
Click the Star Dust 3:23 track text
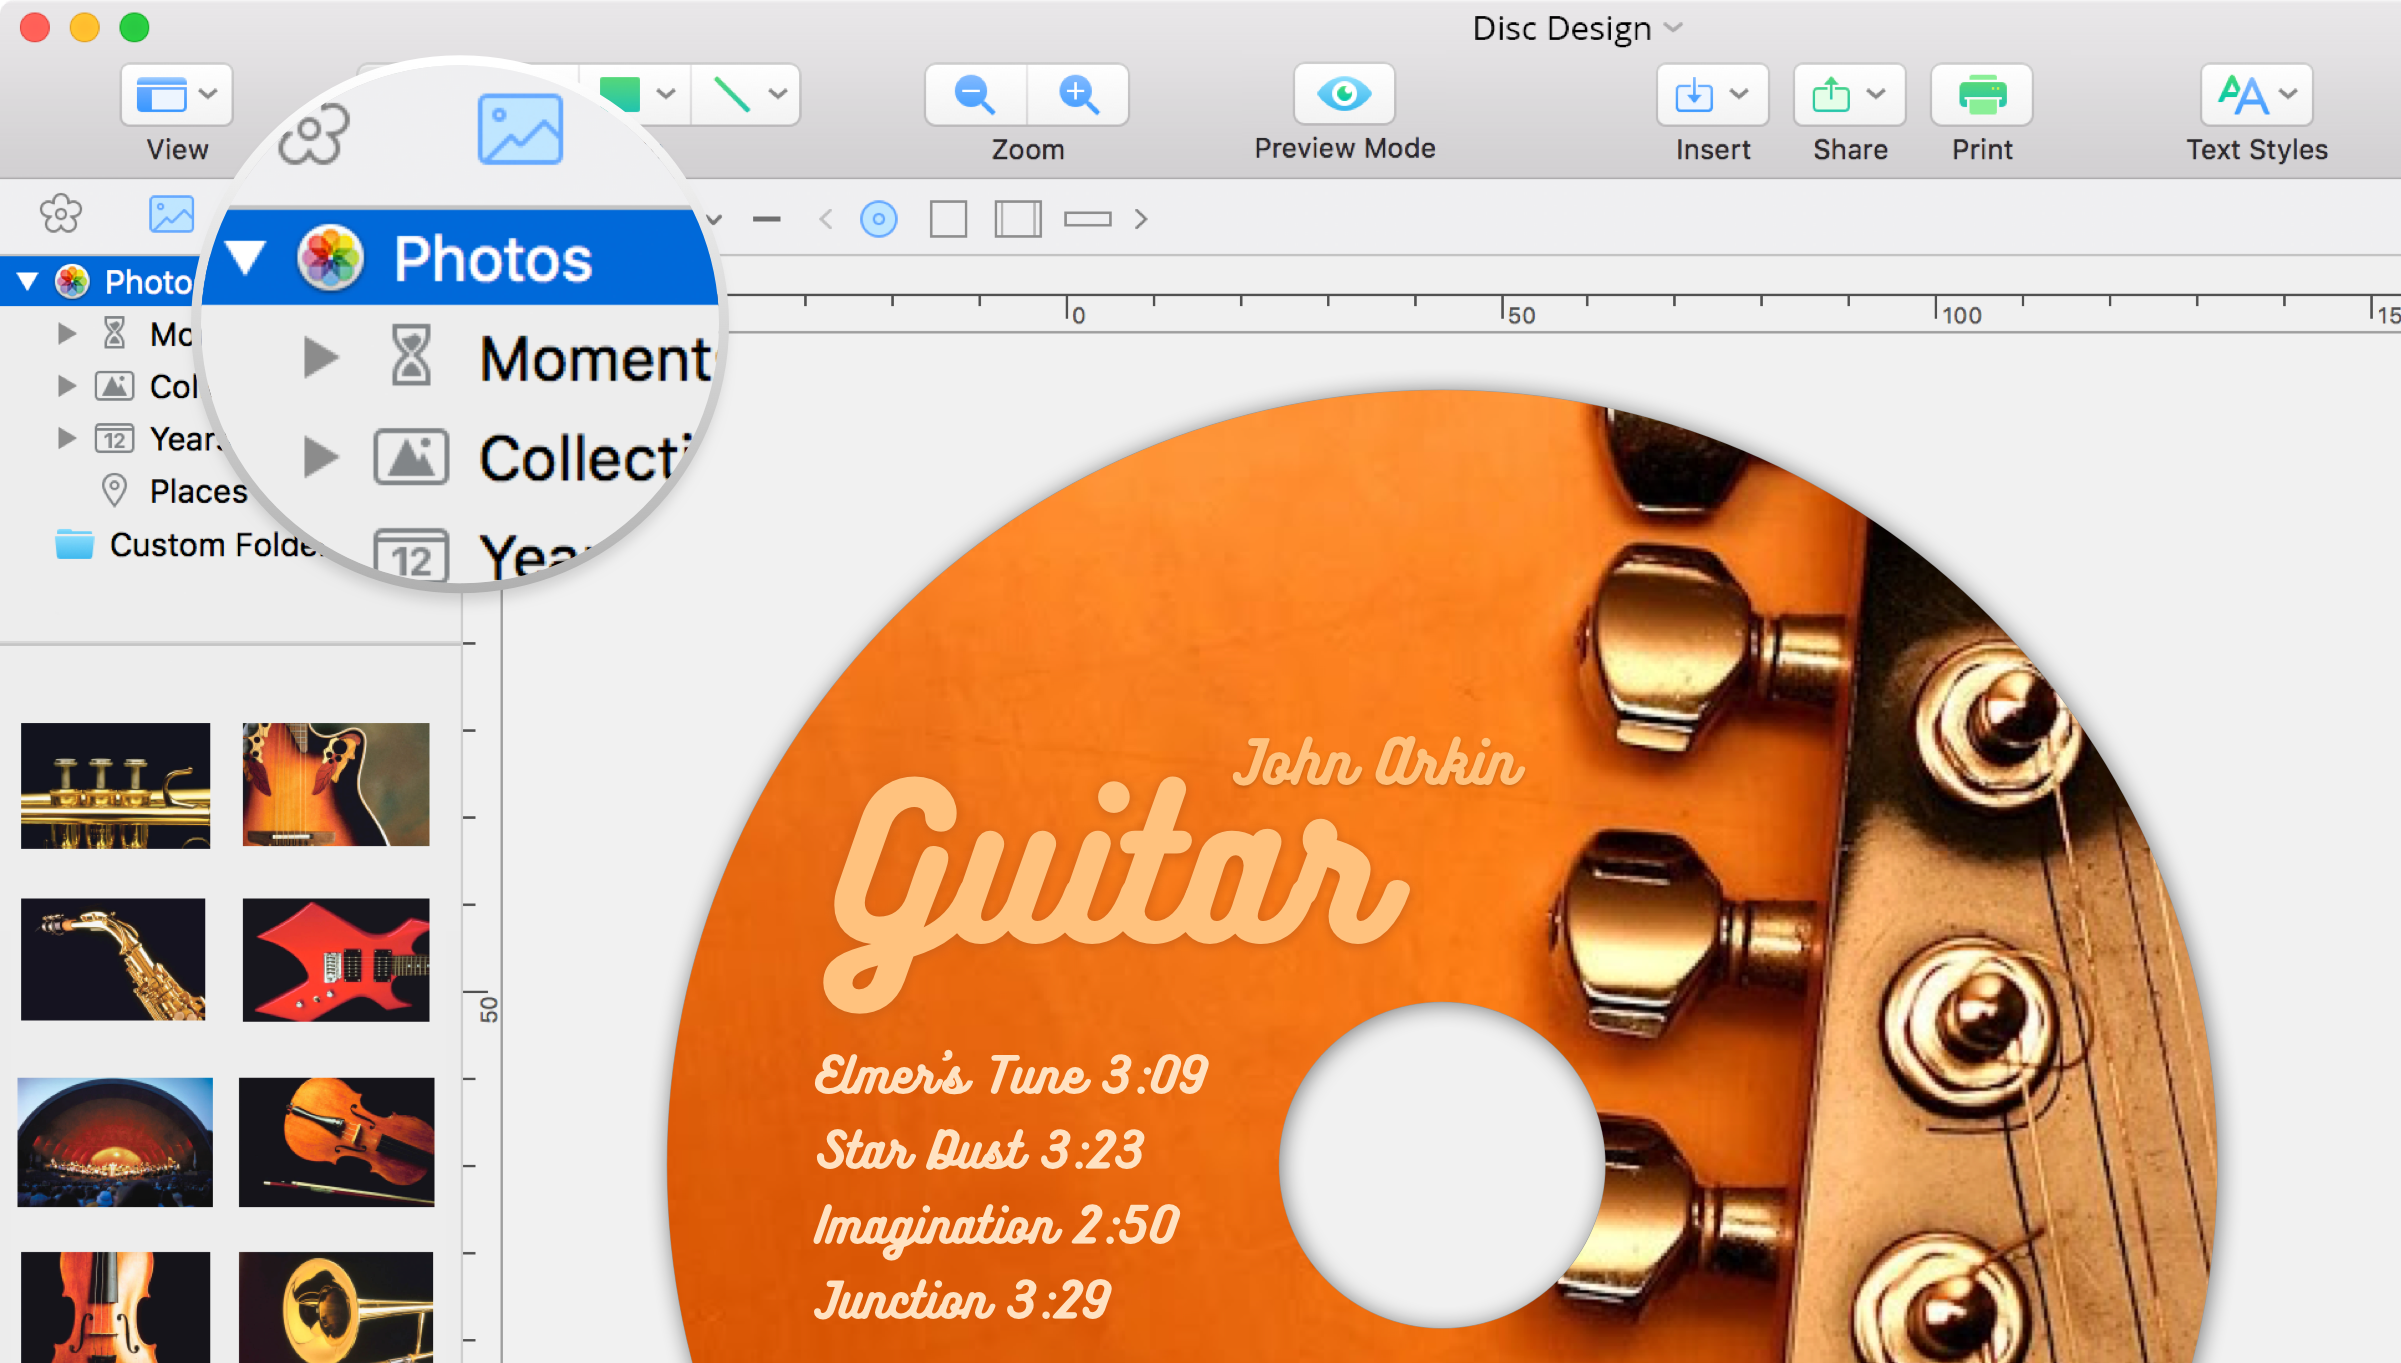980,1150
